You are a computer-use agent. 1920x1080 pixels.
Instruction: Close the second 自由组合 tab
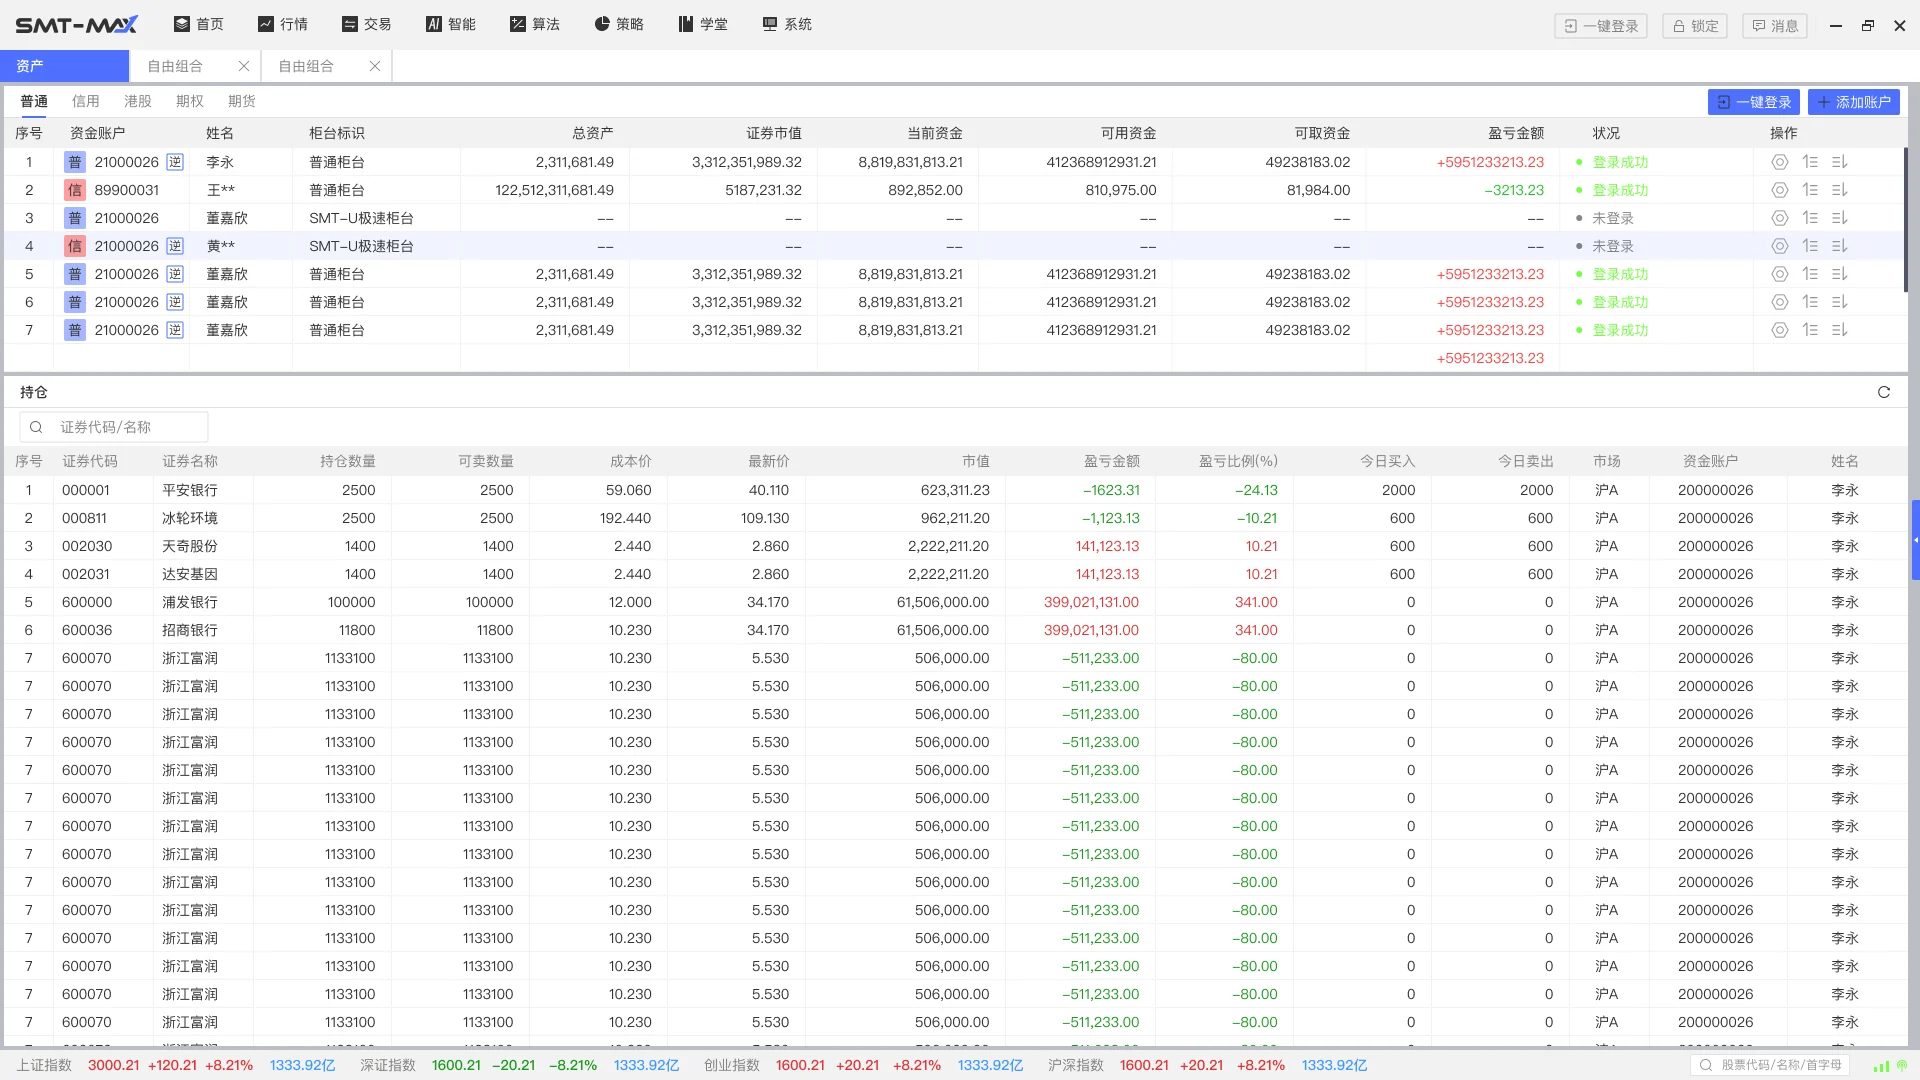click(375, 66)
